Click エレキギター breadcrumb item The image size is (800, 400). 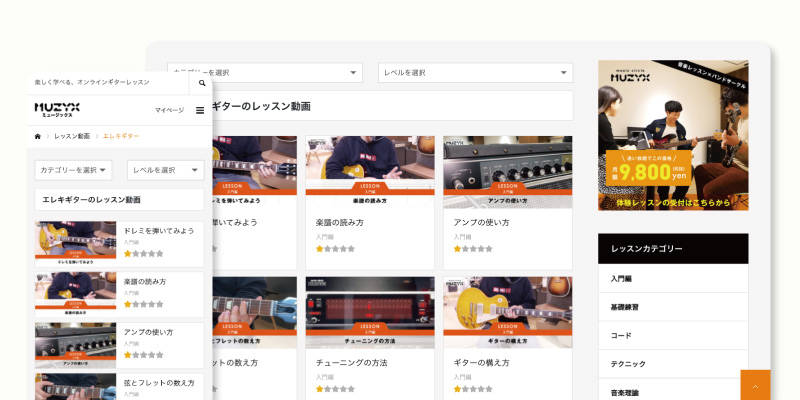pos(121,136)
